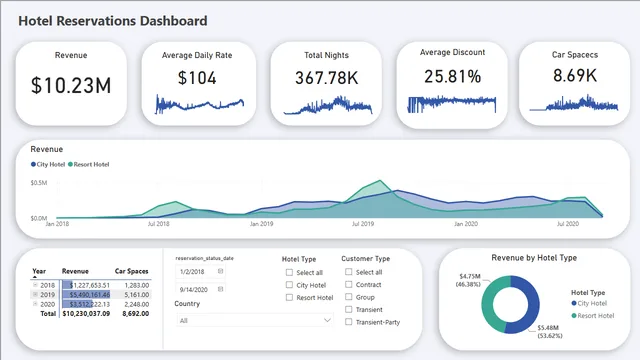
Task: Check the Transient customer type
Action: pyautogui.click(x=349, y=309)
